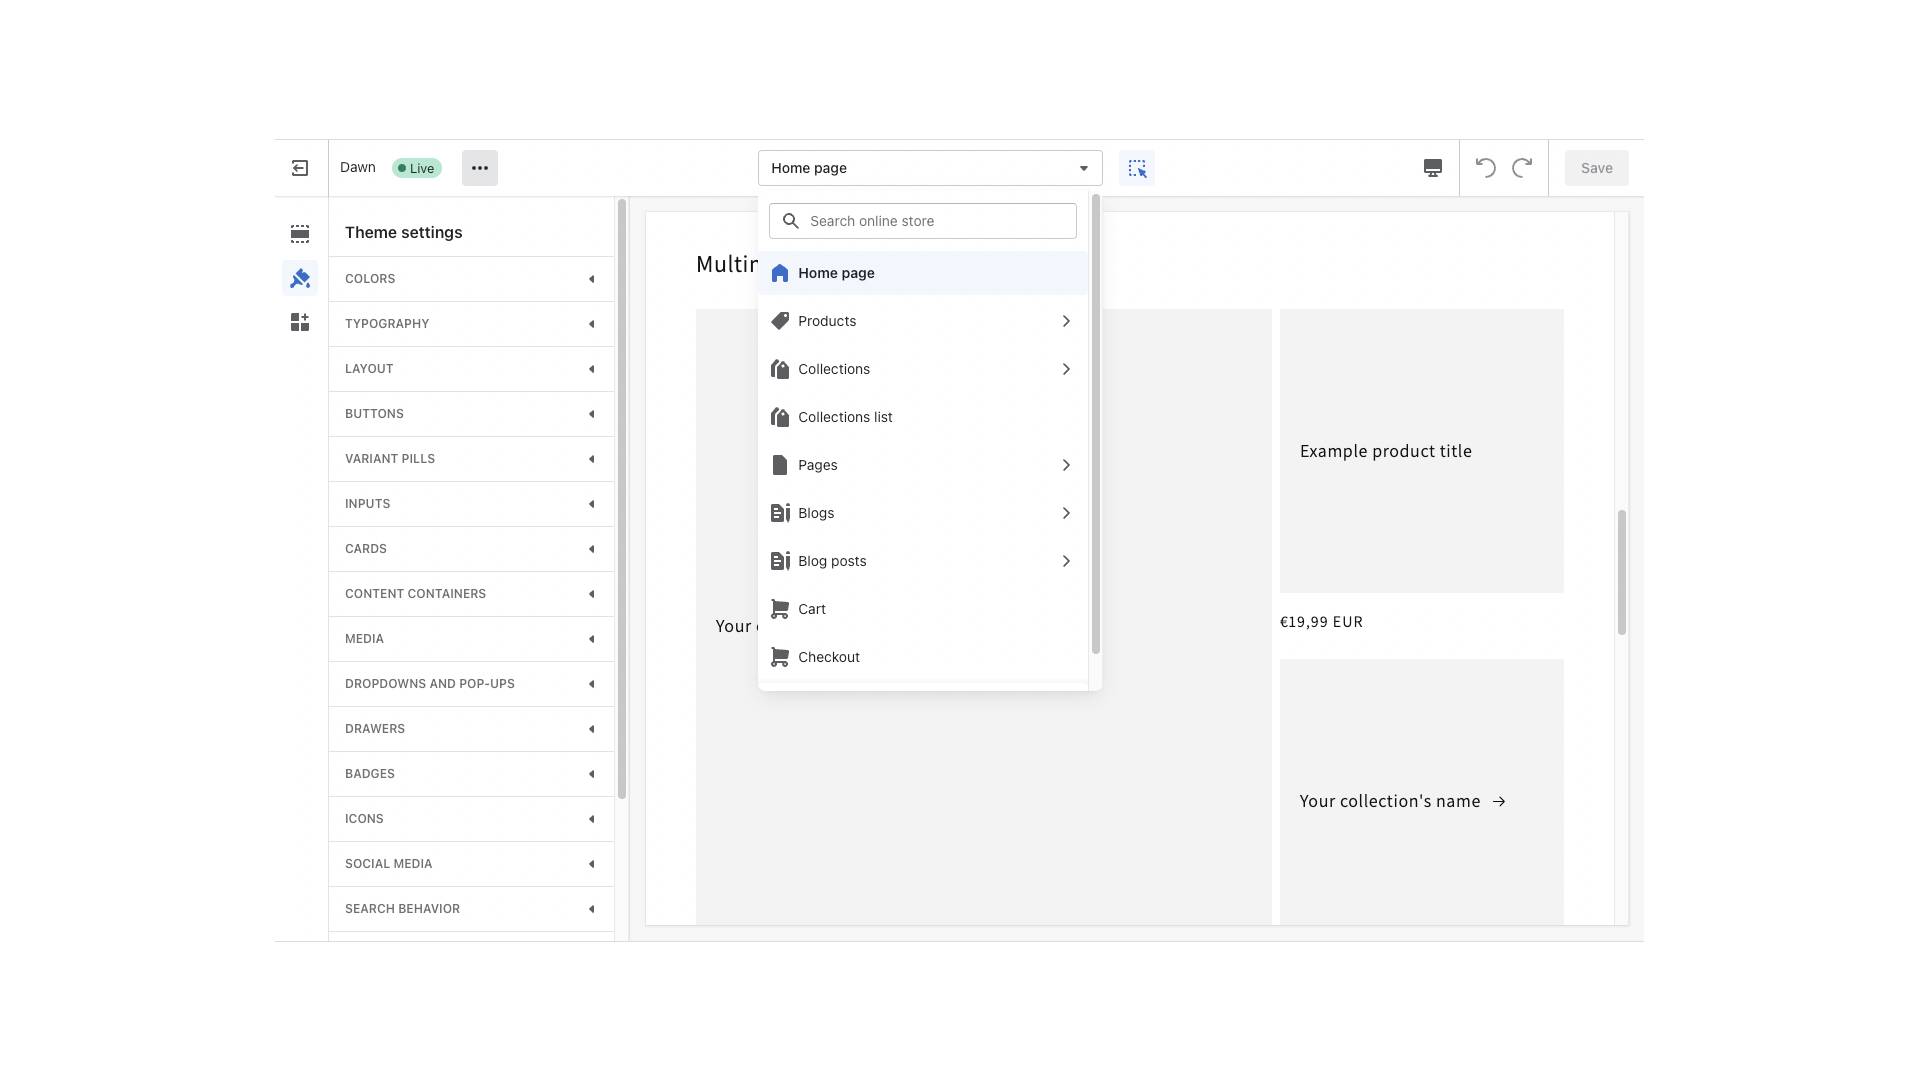
Task: Choose Checkout from the template list
Action: click(x=923, y=657)
